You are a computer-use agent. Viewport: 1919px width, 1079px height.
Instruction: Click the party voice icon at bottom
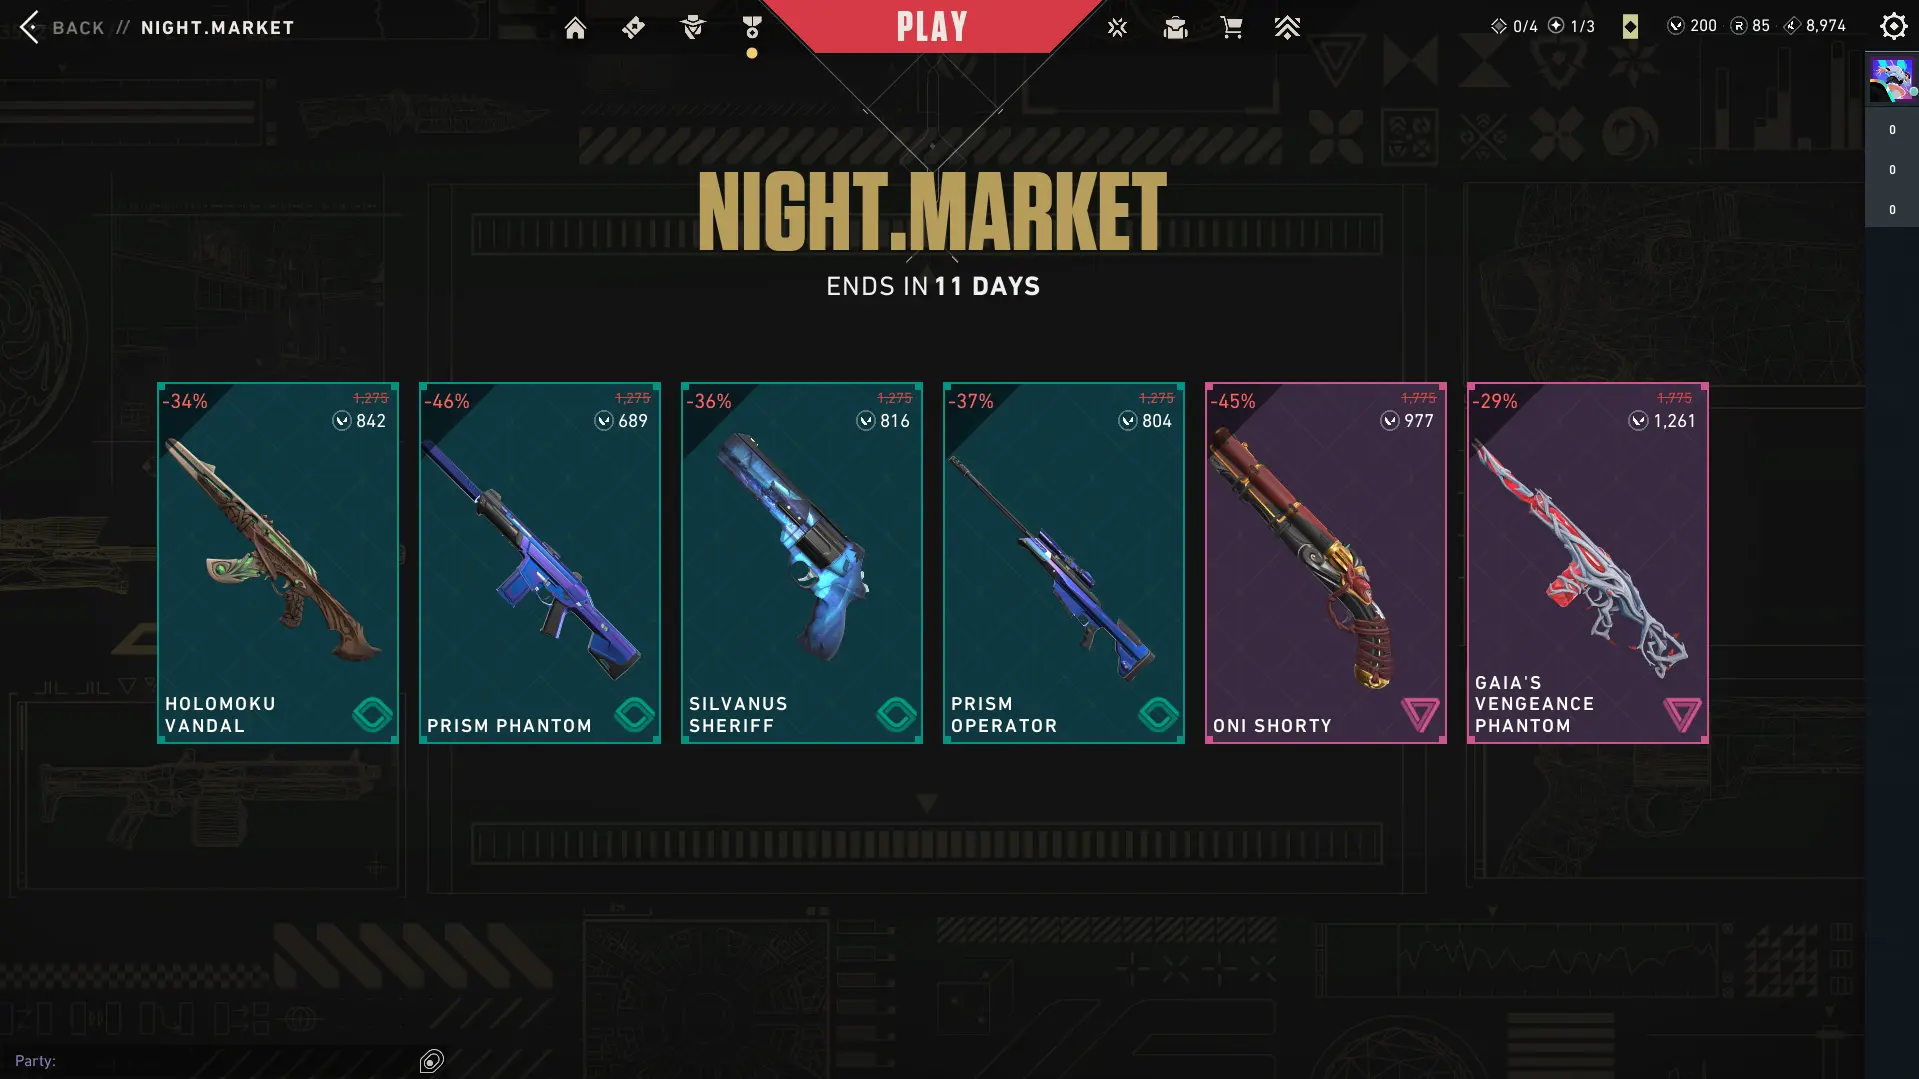point(432,1060)
